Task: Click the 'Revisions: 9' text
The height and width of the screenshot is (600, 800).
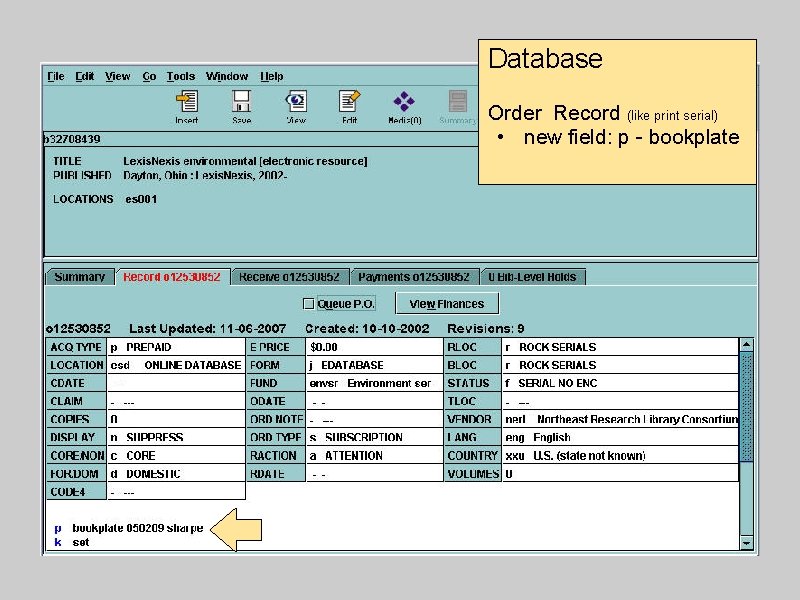Action: click(x=486, y=329)
